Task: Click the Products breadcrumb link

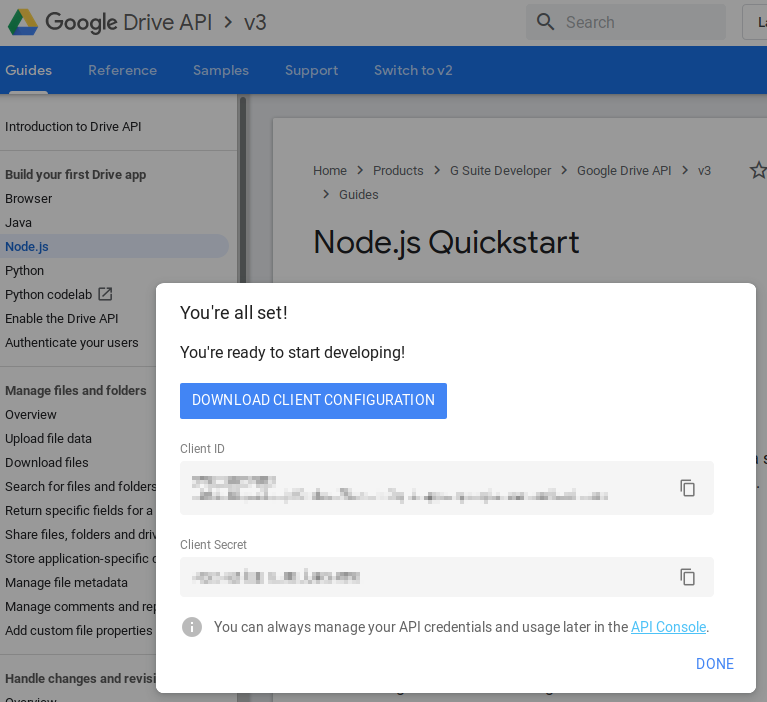Action: (x=398, y=170)
